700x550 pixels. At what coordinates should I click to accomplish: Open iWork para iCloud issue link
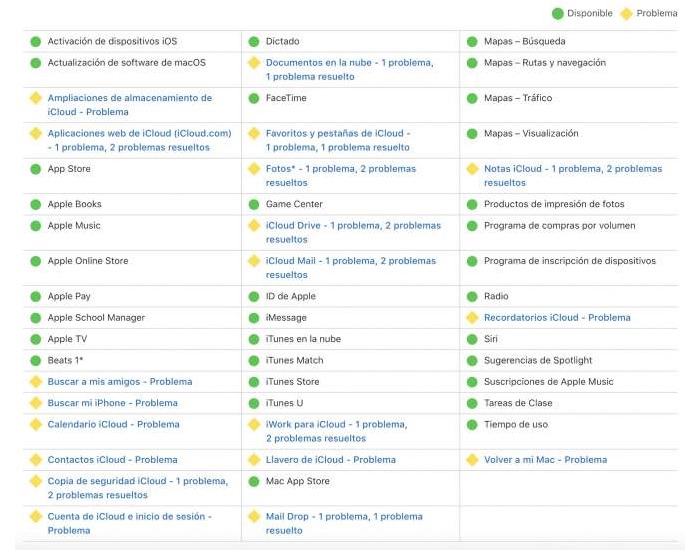pyautogui.click(x=337, y=431)
